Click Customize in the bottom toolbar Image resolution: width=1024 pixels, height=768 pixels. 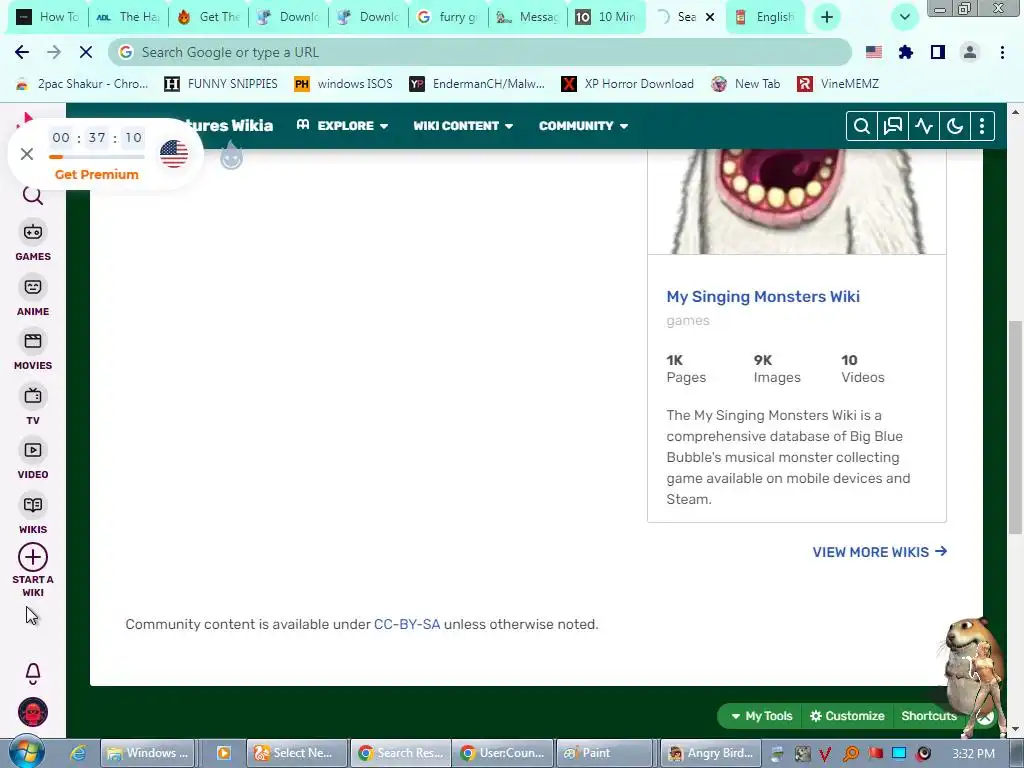pyautogui.click(x=847, y=716)
